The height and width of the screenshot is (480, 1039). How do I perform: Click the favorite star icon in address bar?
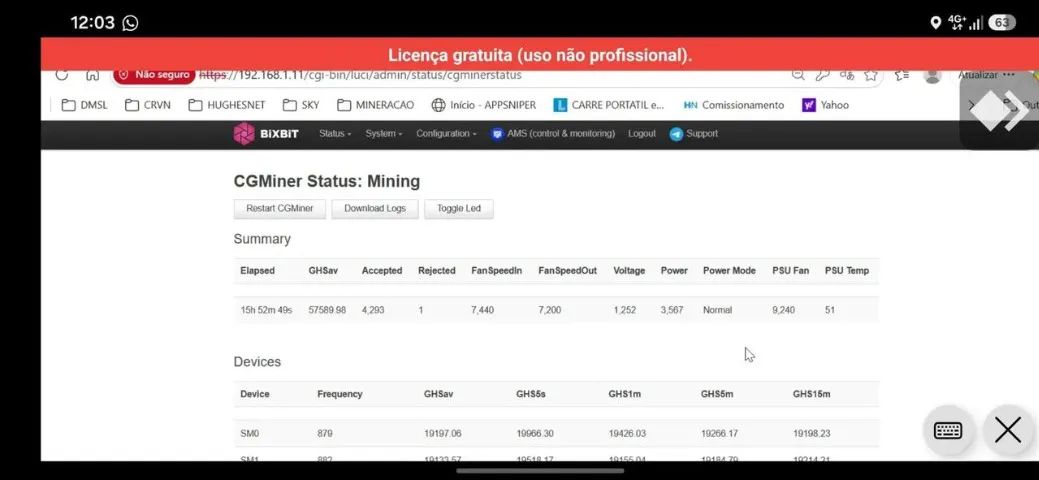871,75
